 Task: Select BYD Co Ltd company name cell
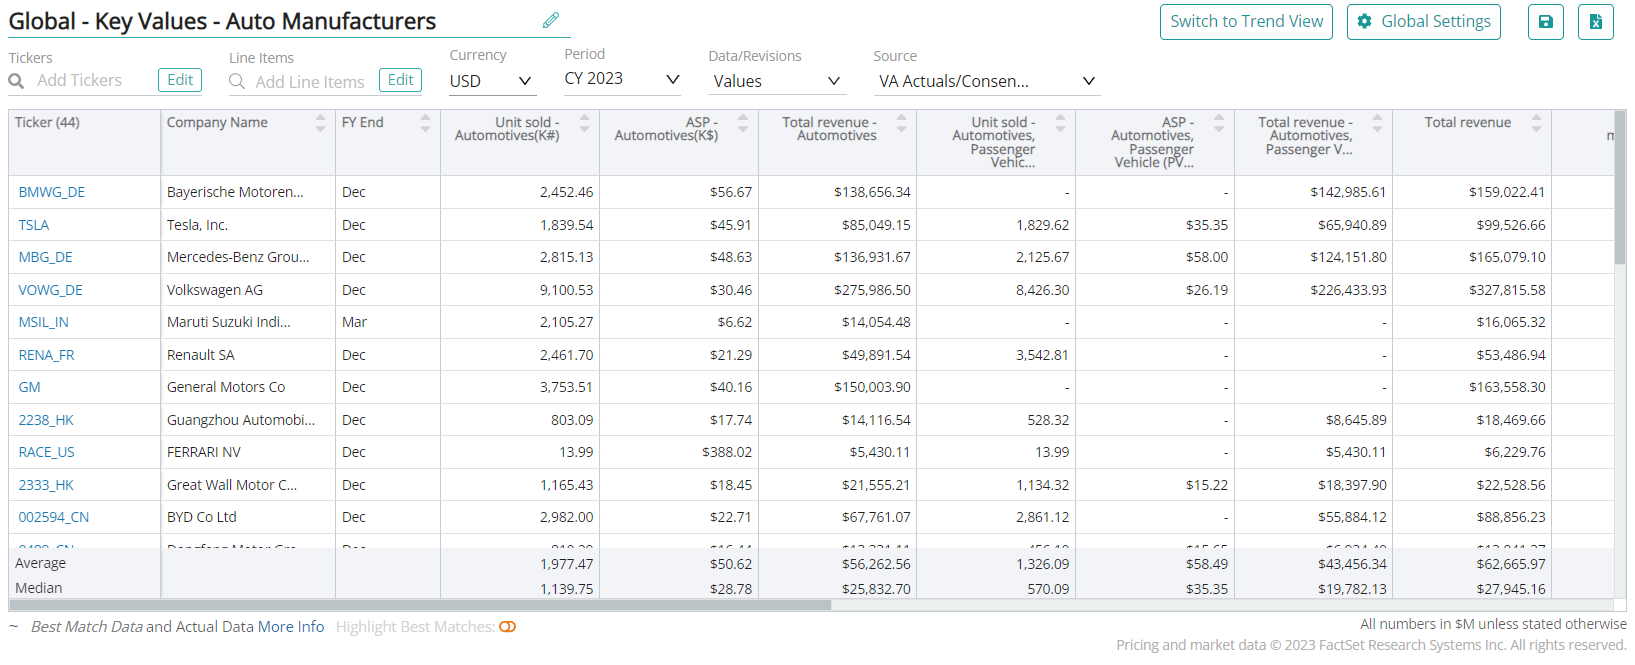point(248,517)
